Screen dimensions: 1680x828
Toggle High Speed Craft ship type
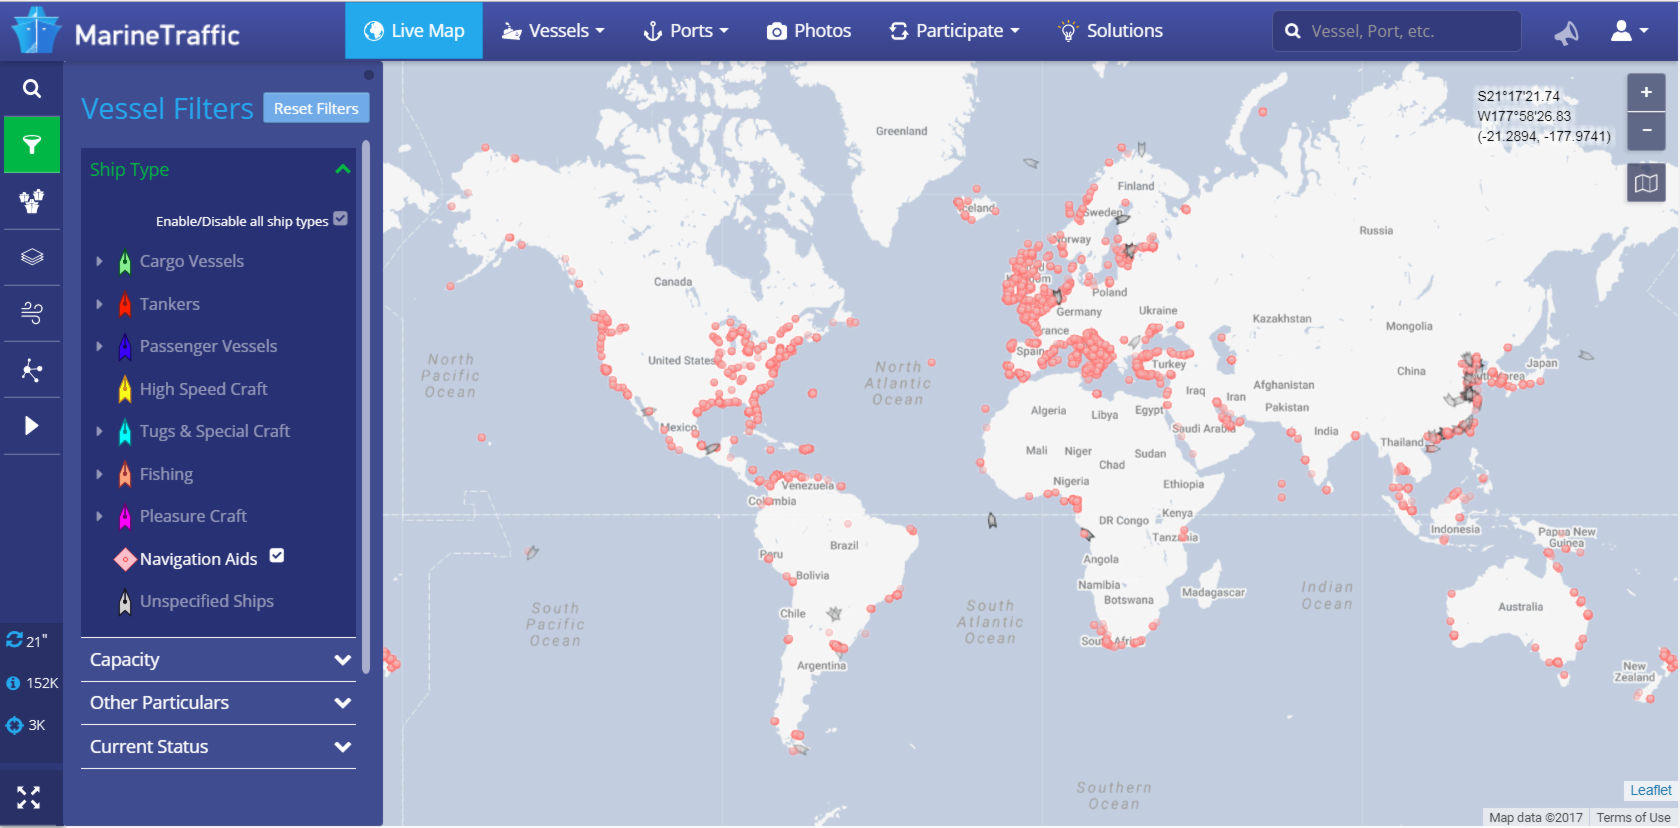(203, 389)
